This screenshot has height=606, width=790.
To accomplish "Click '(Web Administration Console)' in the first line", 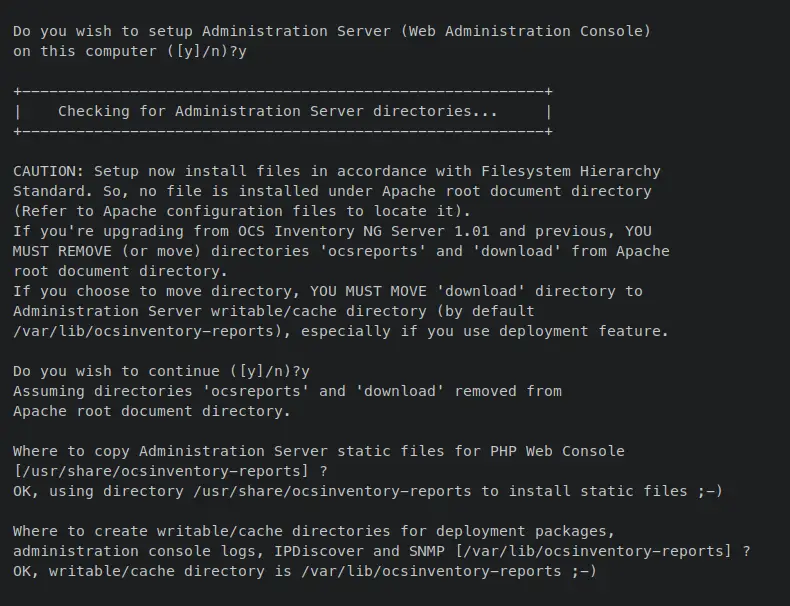I will click(x=526, y=31).
